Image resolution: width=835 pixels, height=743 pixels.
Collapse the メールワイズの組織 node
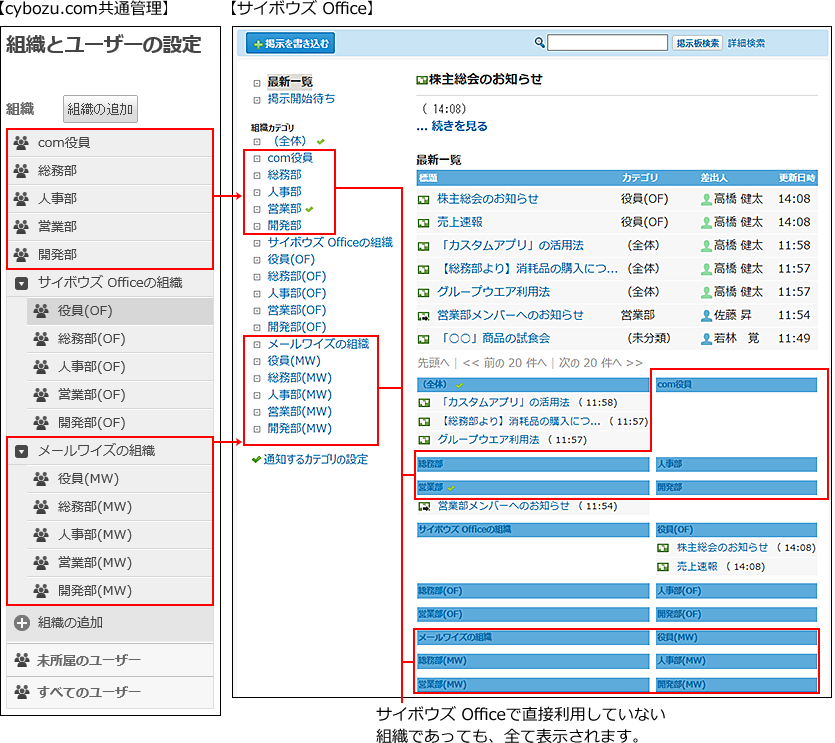click(x=21, y=451)
